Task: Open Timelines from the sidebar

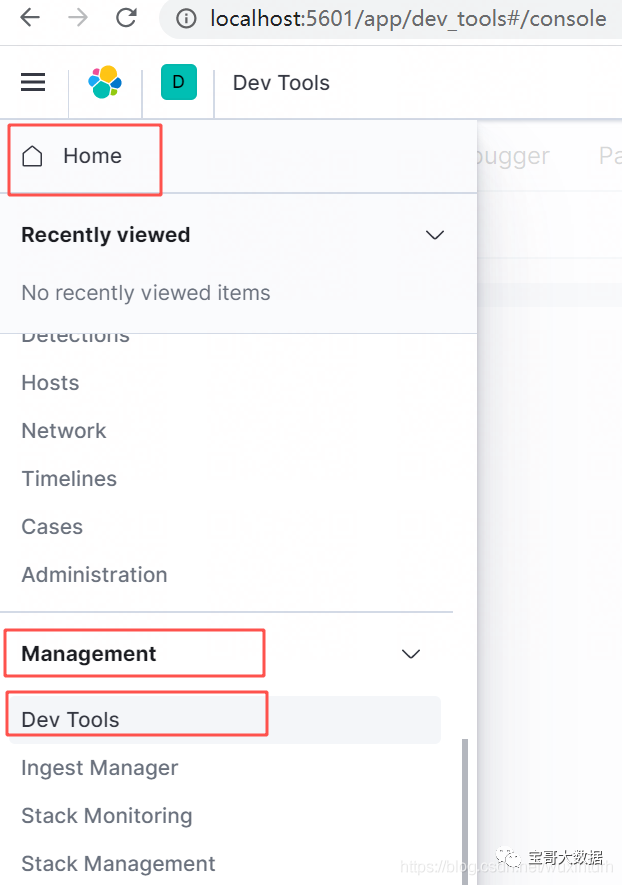Action: 69,479
